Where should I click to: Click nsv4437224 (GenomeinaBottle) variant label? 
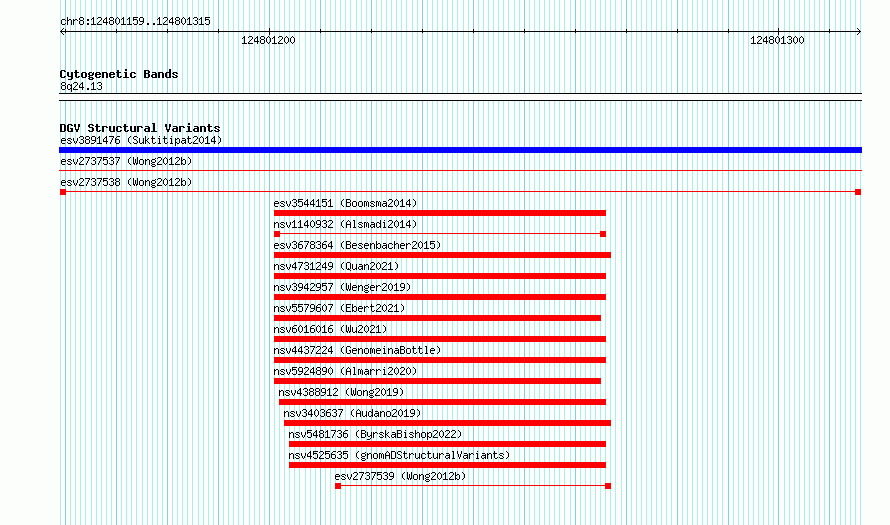pyautogui.click(x=357, y=350)
